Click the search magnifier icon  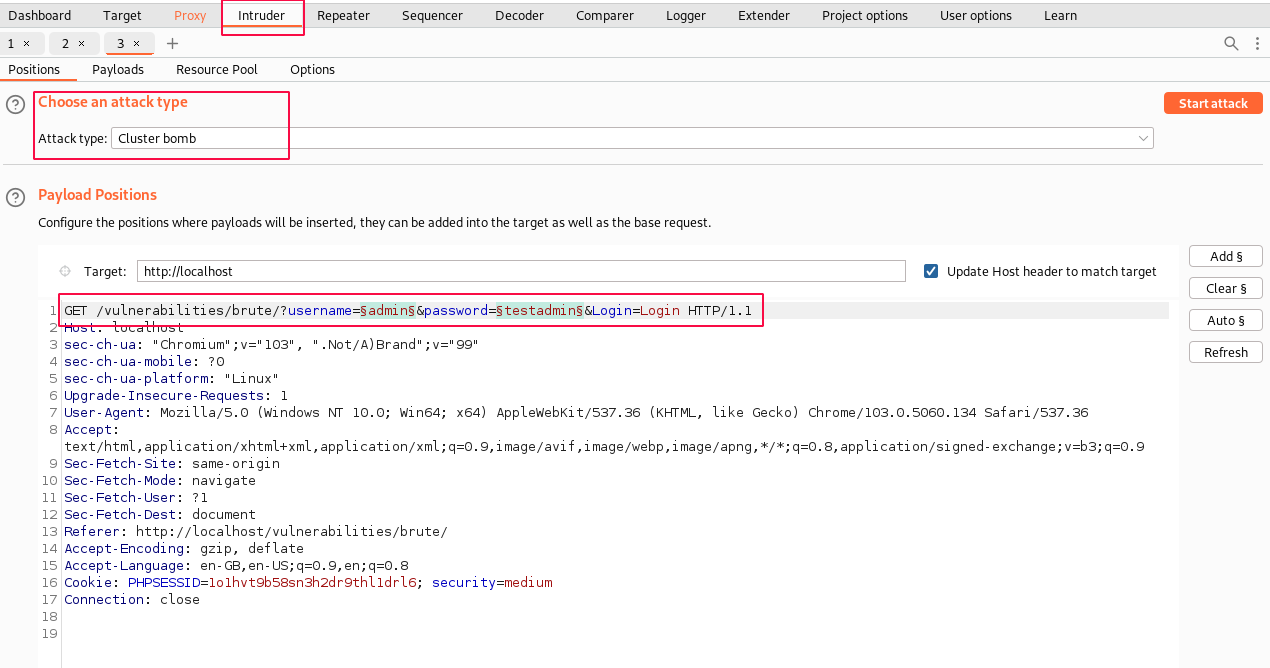[x=1231, y=43]
